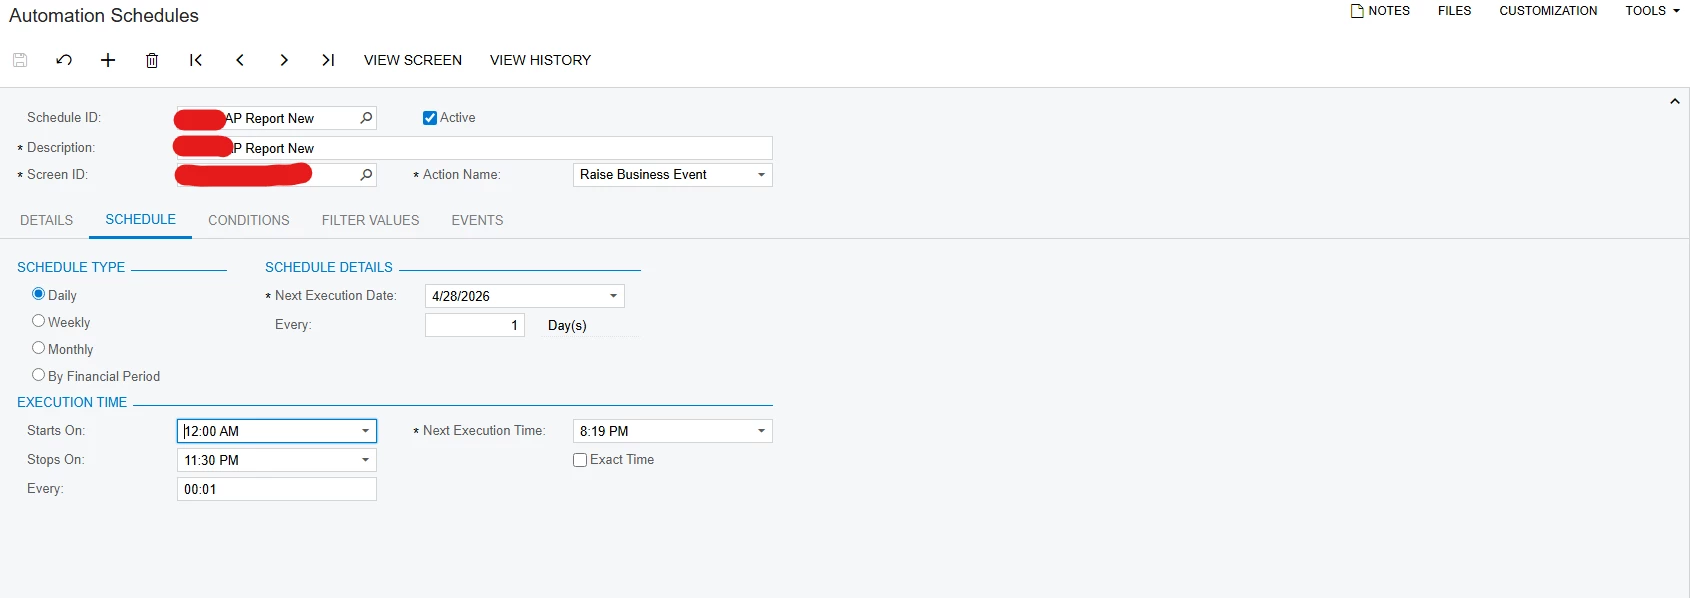Expand Starts On time dropdown

click(366, 431)
